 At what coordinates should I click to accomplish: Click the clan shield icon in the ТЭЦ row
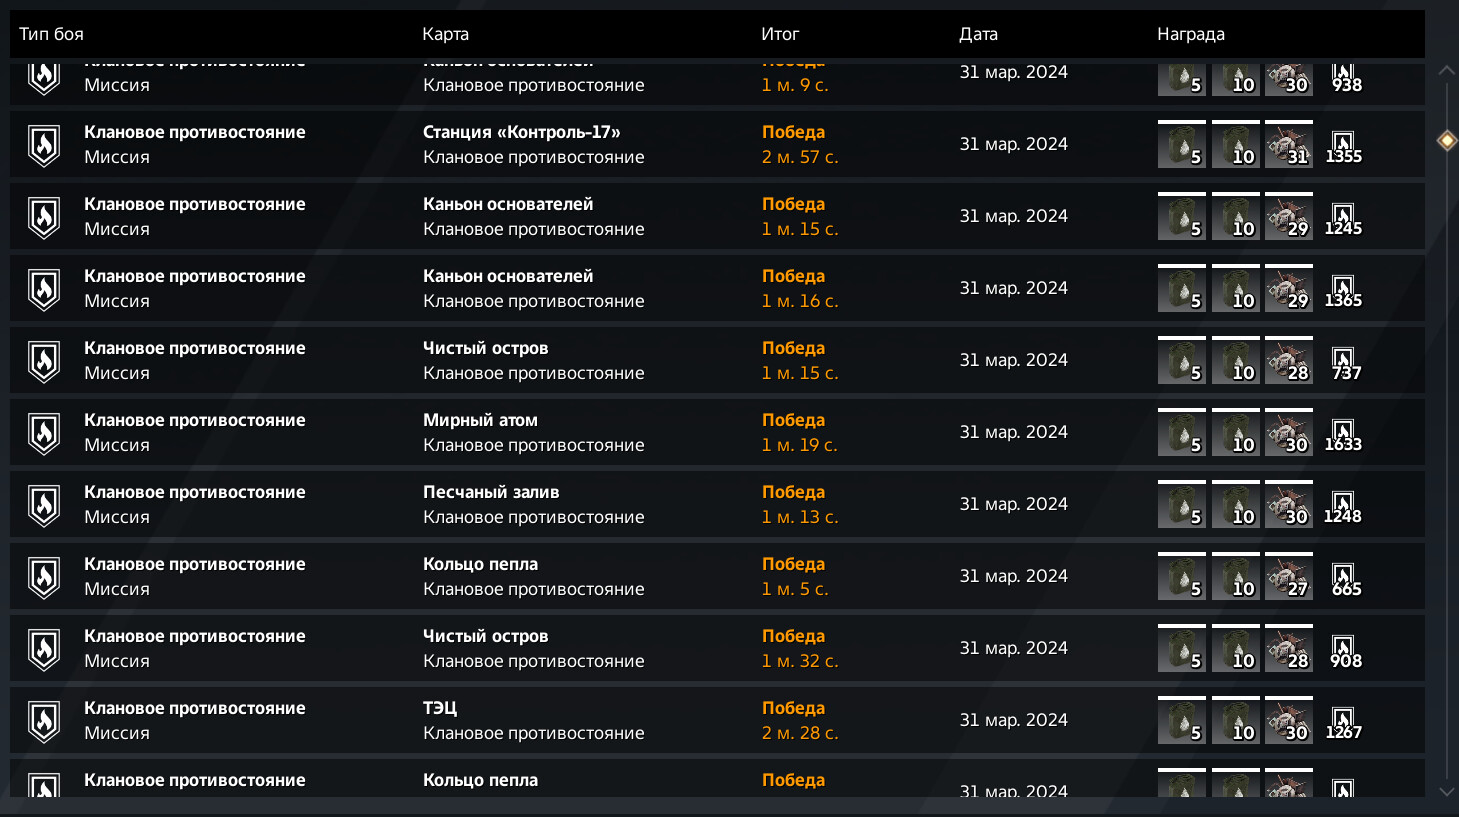click(44, 721)
